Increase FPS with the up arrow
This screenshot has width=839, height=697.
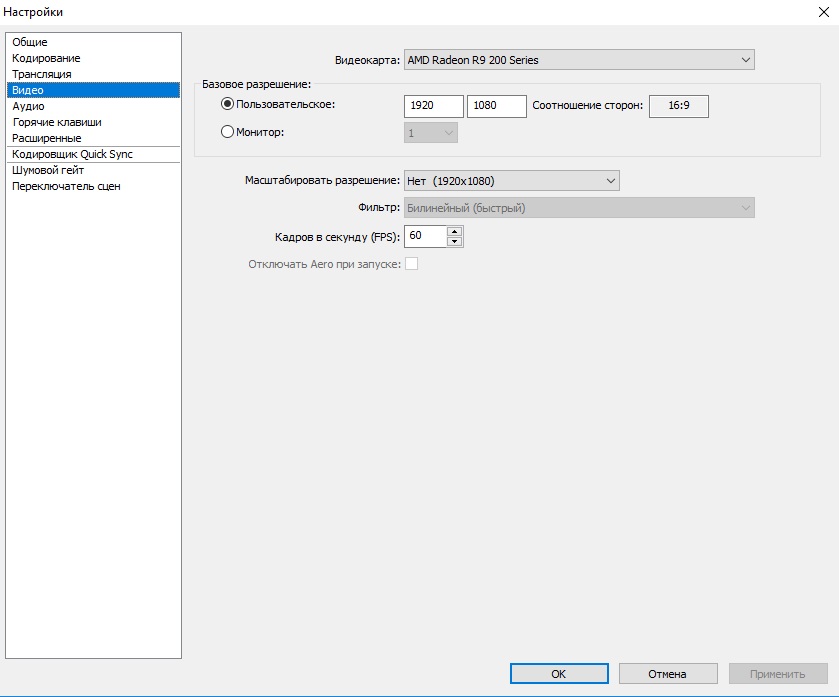[x=454, y=232]
